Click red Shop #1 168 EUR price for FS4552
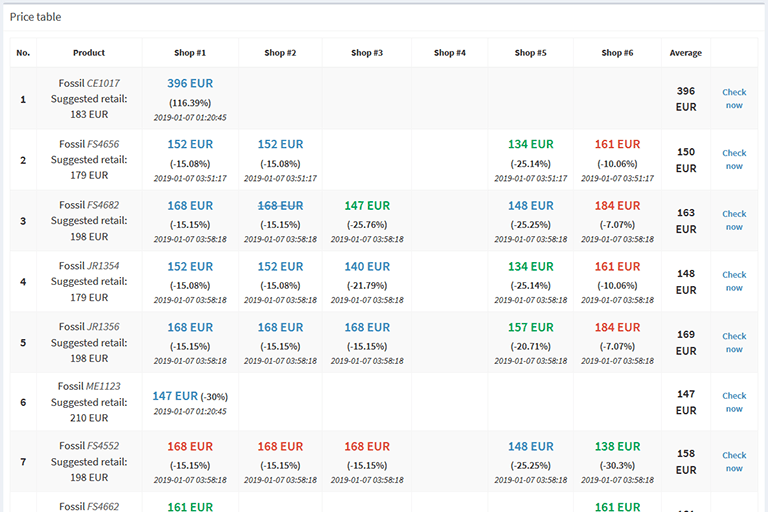768x512 pixels. 190,446
